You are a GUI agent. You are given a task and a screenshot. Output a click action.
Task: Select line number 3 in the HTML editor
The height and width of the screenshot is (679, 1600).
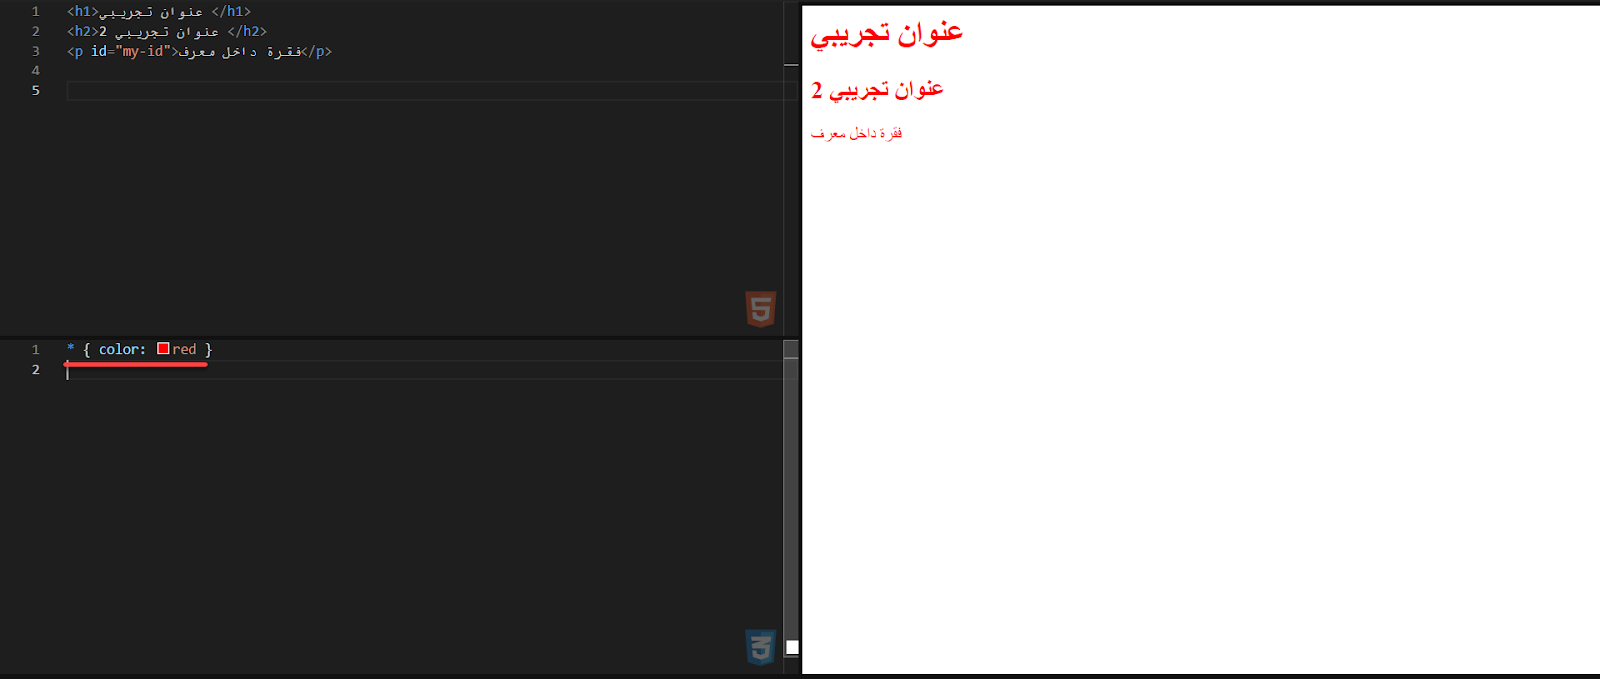pos(35,51)
